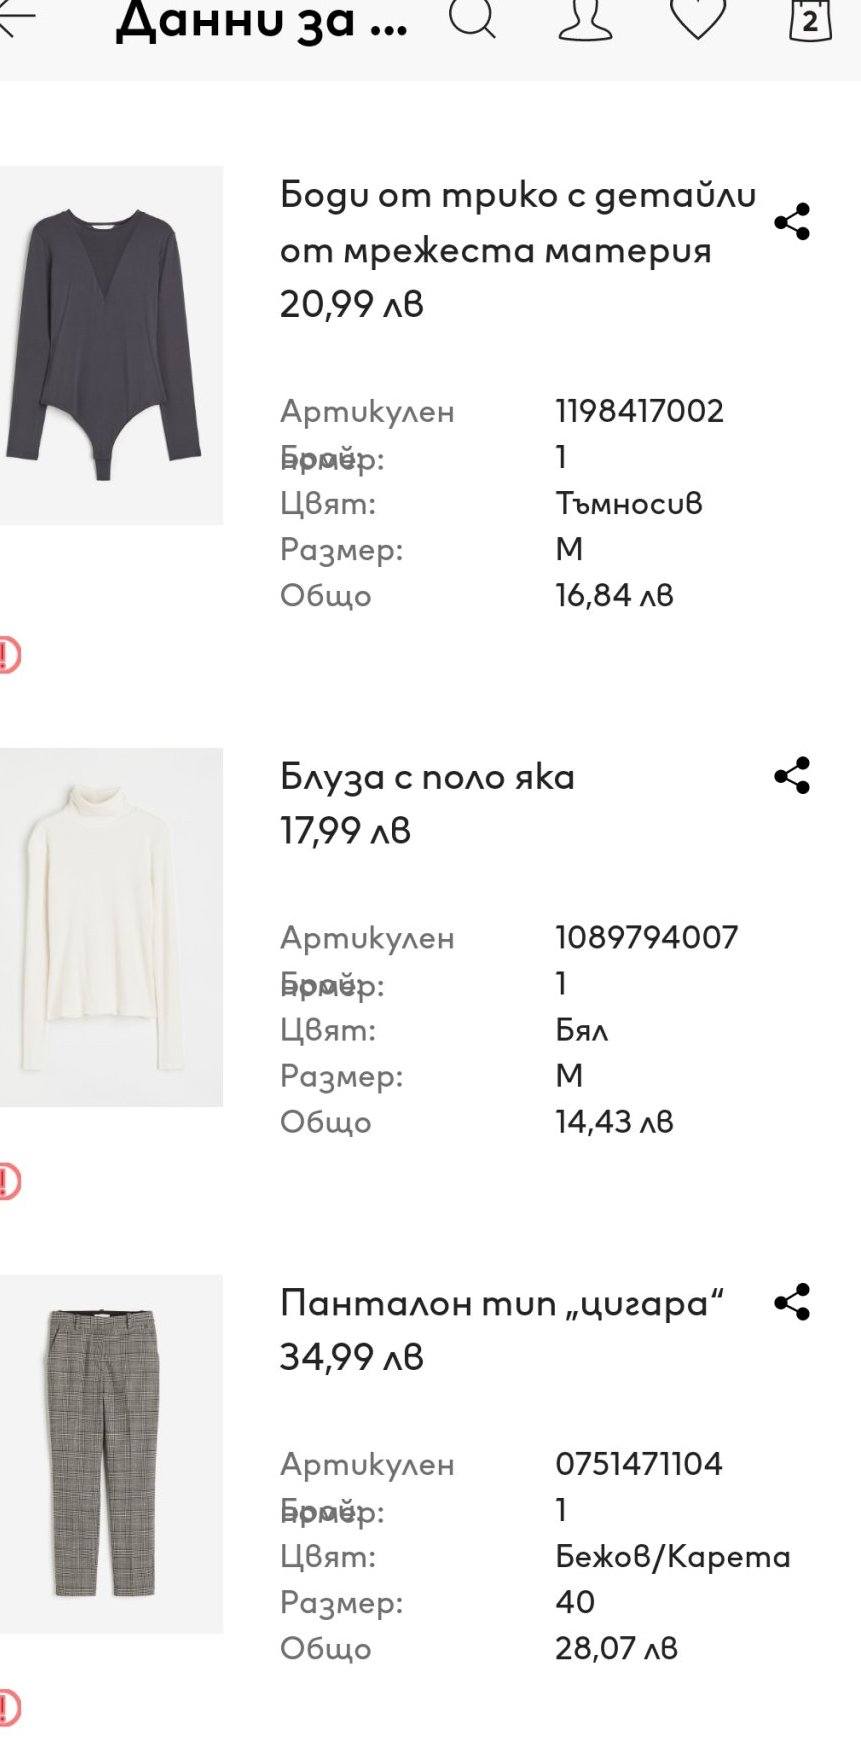This screenshot has height=1748, width=861.
Task: Tap the warning icon under the bodysuit
Action: [8, 655]
